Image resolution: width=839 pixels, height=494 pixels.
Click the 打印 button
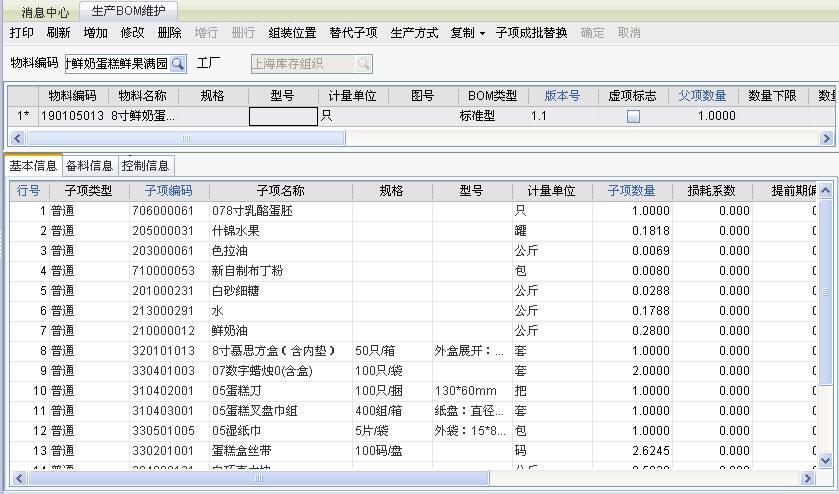coord(21,33)
